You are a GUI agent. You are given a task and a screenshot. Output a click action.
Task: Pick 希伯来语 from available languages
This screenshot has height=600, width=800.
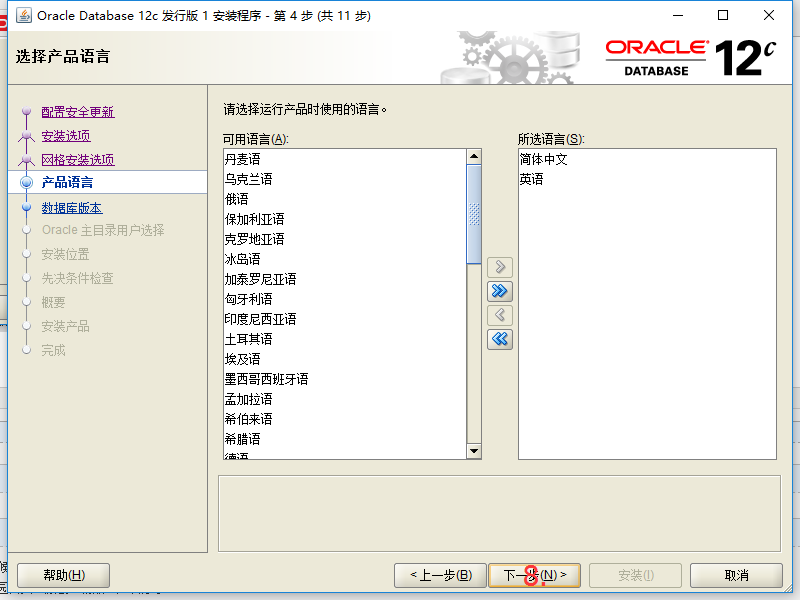(345, 419)
